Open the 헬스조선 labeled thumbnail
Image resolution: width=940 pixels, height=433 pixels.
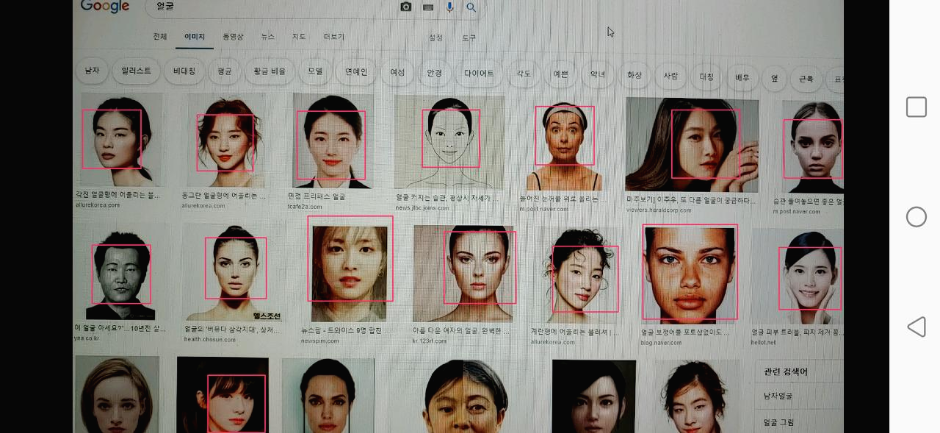[x=233, y=273]
